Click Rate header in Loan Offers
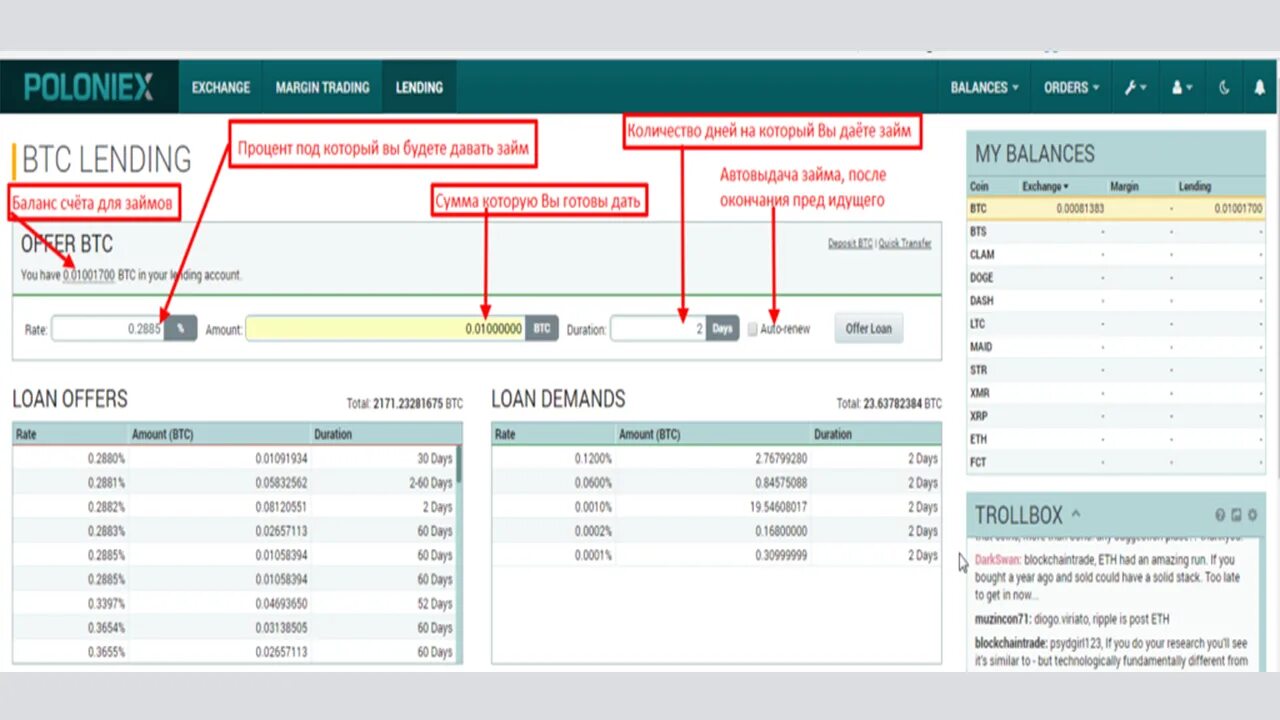 pos(26,434)
